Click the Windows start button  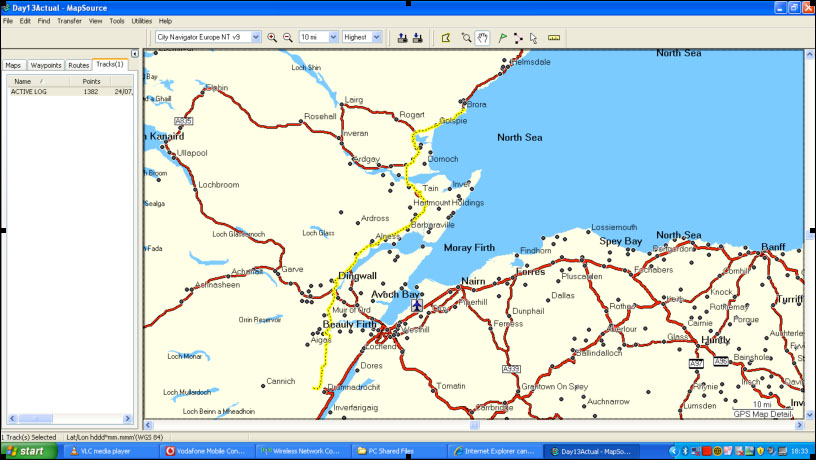pos(29,451)
